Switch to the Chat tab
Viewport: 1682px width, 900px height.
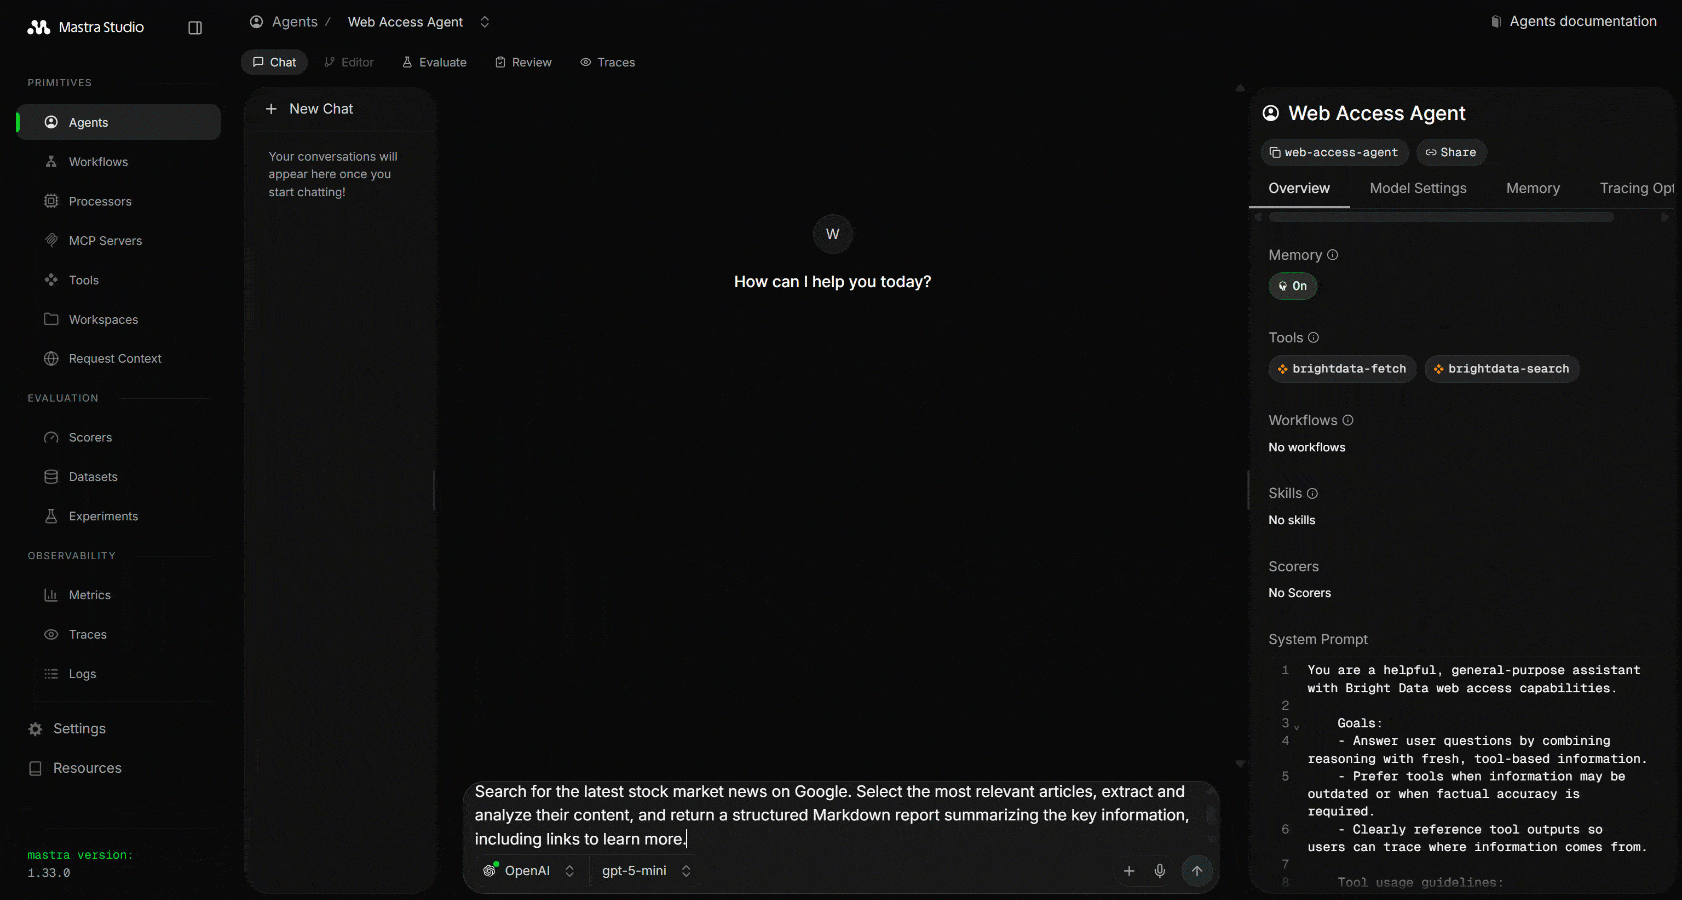click(274, 62)
